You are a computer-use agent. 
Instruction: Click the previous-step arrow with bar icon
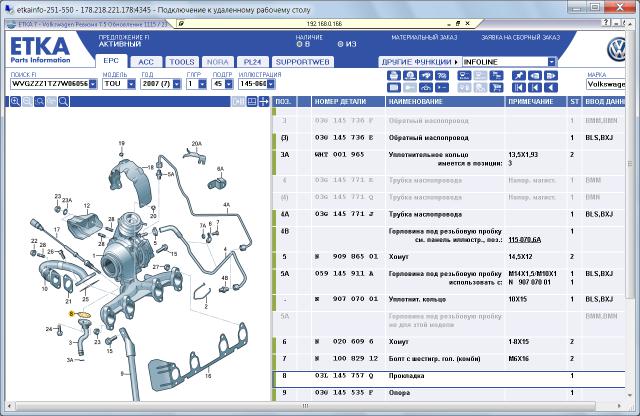[535, 87]
